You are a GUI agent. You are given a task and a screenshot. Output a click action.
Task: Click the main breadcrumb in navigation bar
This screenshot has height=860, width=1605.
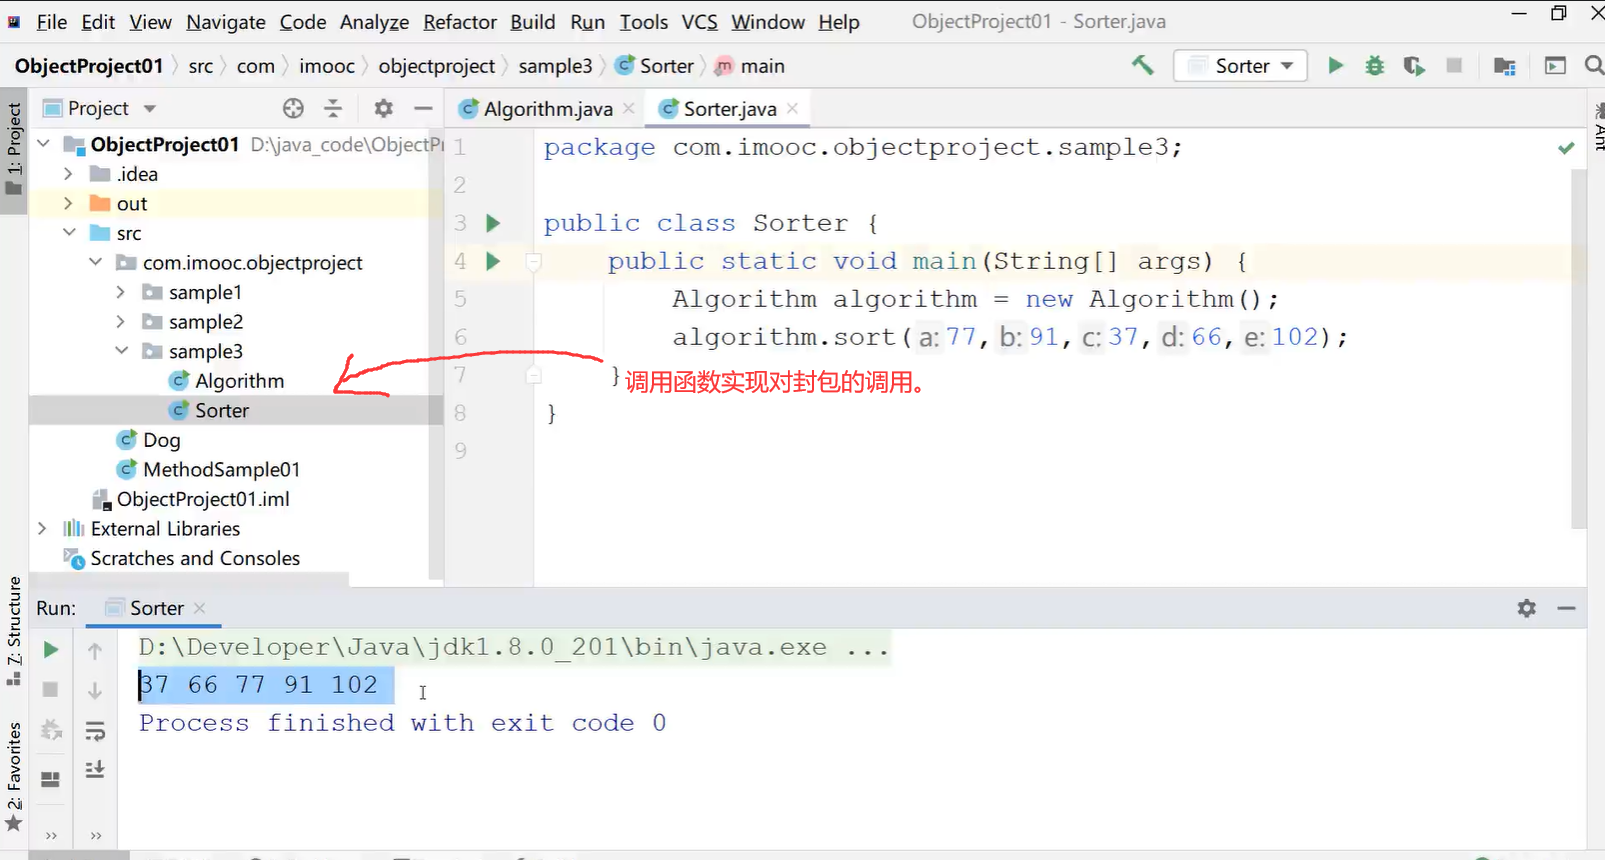(761, 66)
